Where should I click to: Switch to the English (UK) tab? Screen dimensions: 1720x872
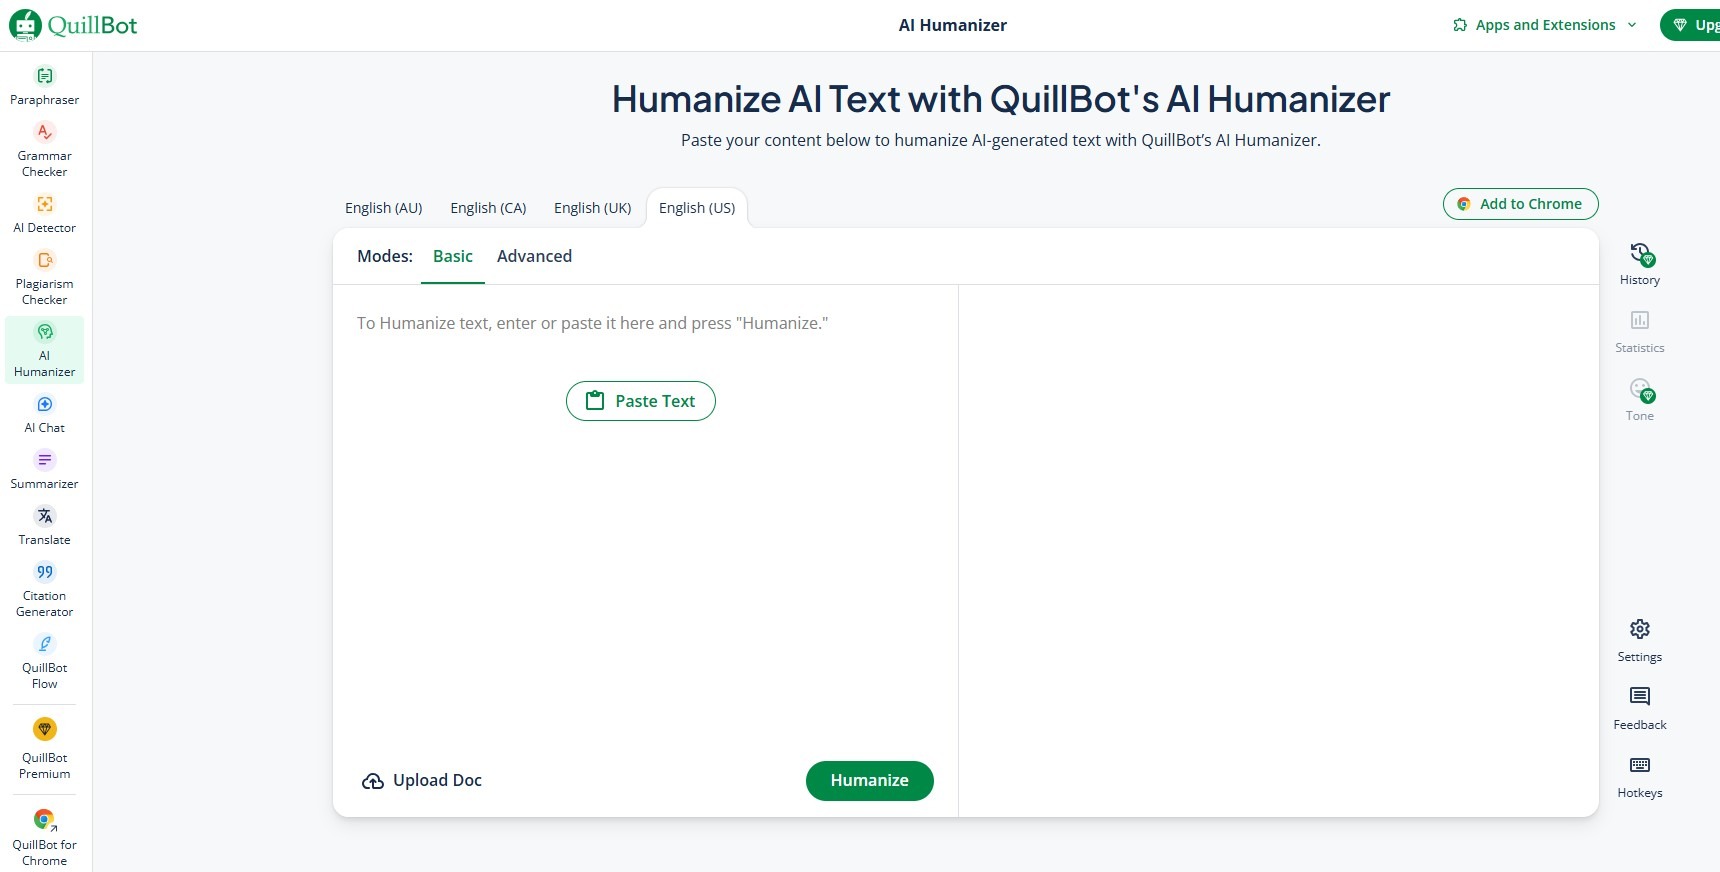592,208
